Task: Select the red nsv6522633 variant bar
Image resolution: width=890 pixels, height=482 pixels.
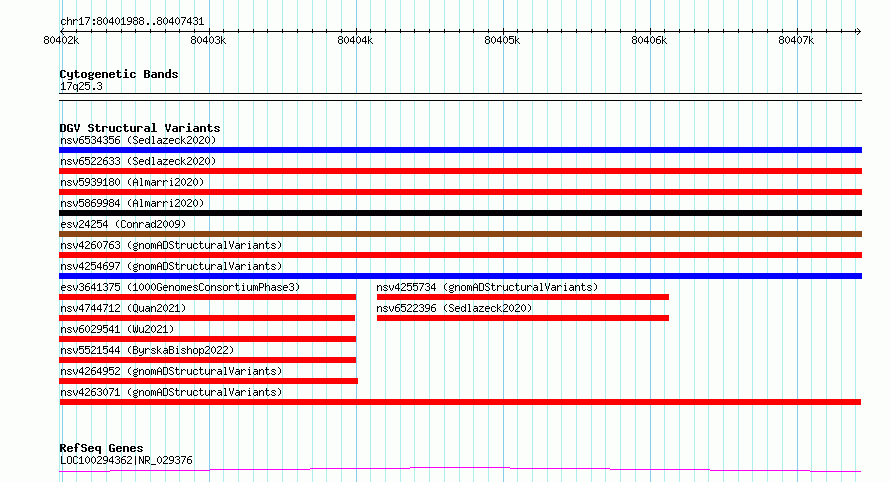Action: pos(460,171)
